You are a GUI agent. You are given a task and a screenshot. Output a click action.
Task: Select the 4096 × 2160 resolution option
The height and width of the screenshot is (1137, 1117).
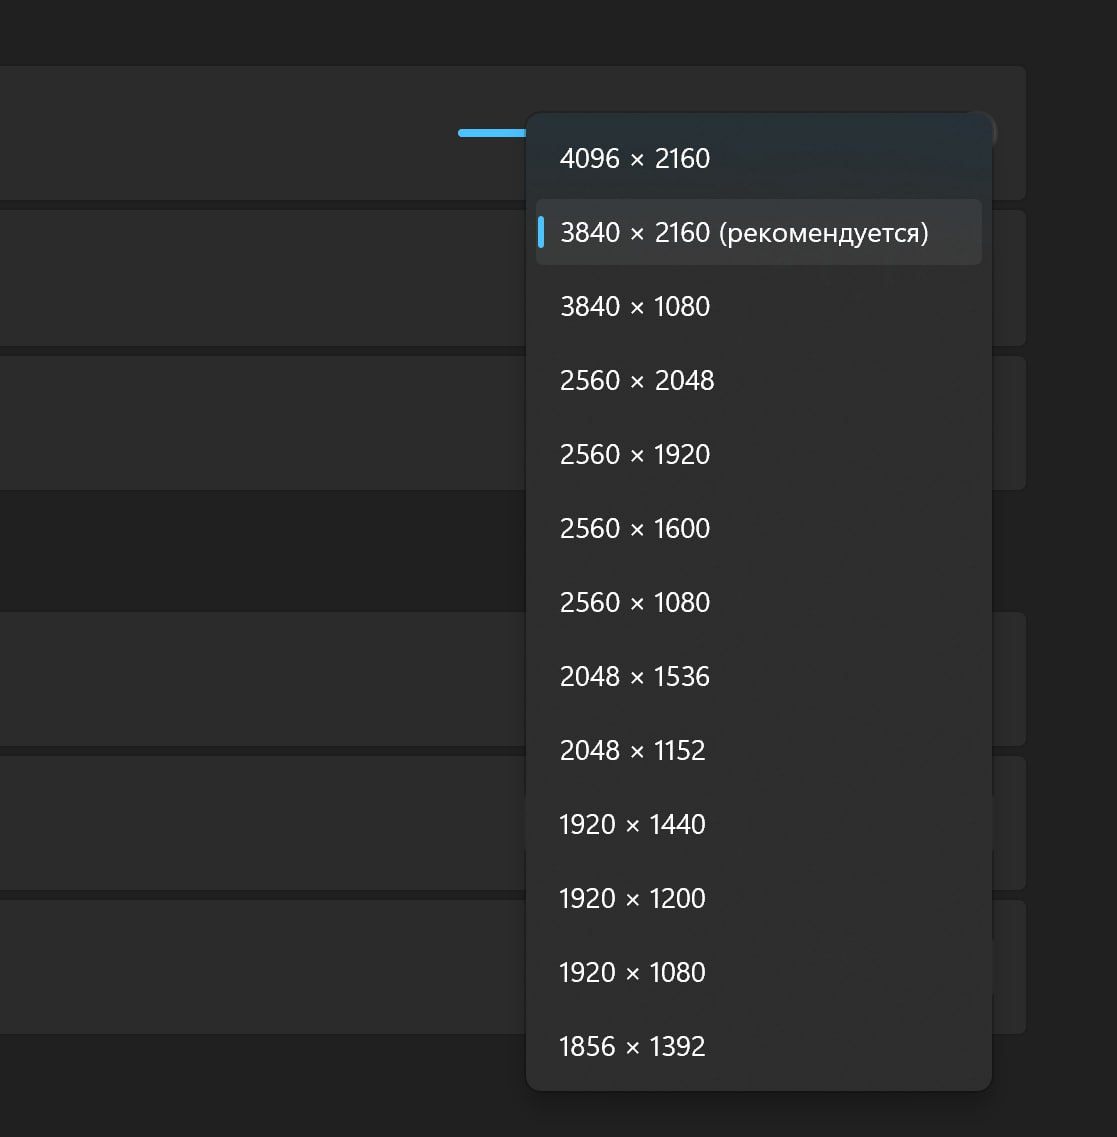[759, 158]
